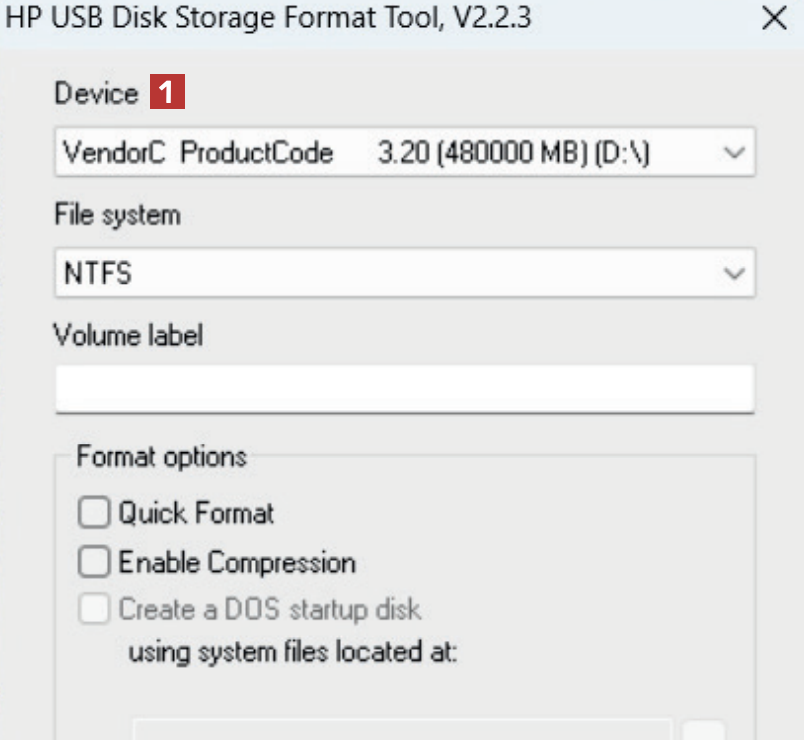This screenshot has width=804, height=740.
Task: Click the system files location path field
Action: (x=402, y=730)
